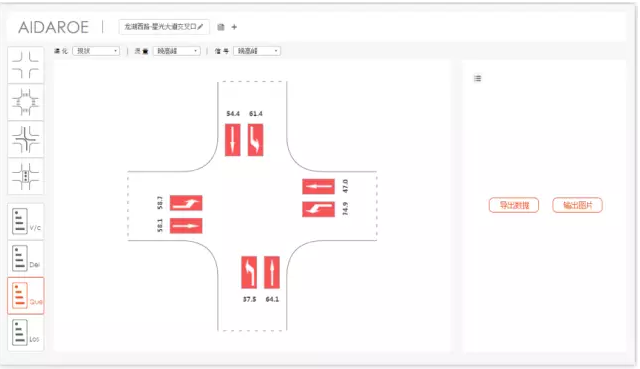Select the basic intersection geometry tool
The image size is (640, 369).
pyautogui.click(x=25, y=65)
